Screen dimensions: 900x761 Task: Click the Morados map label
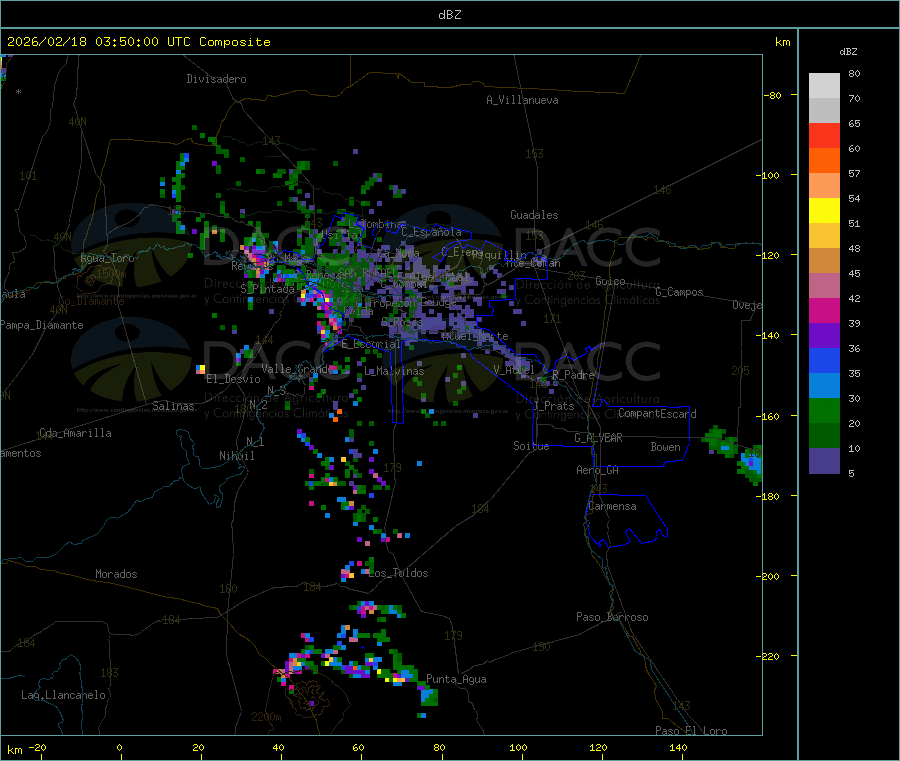[x=116, y=574]
